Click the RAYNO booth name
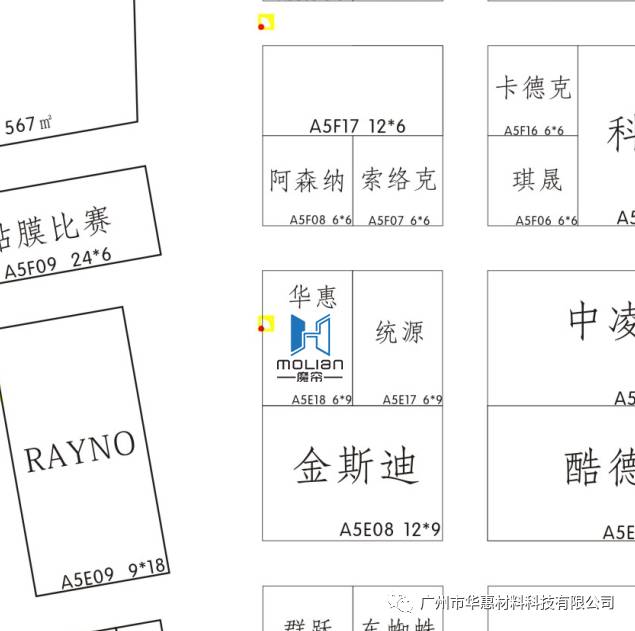This screenshot has height=631, width=635. (80, 452)
